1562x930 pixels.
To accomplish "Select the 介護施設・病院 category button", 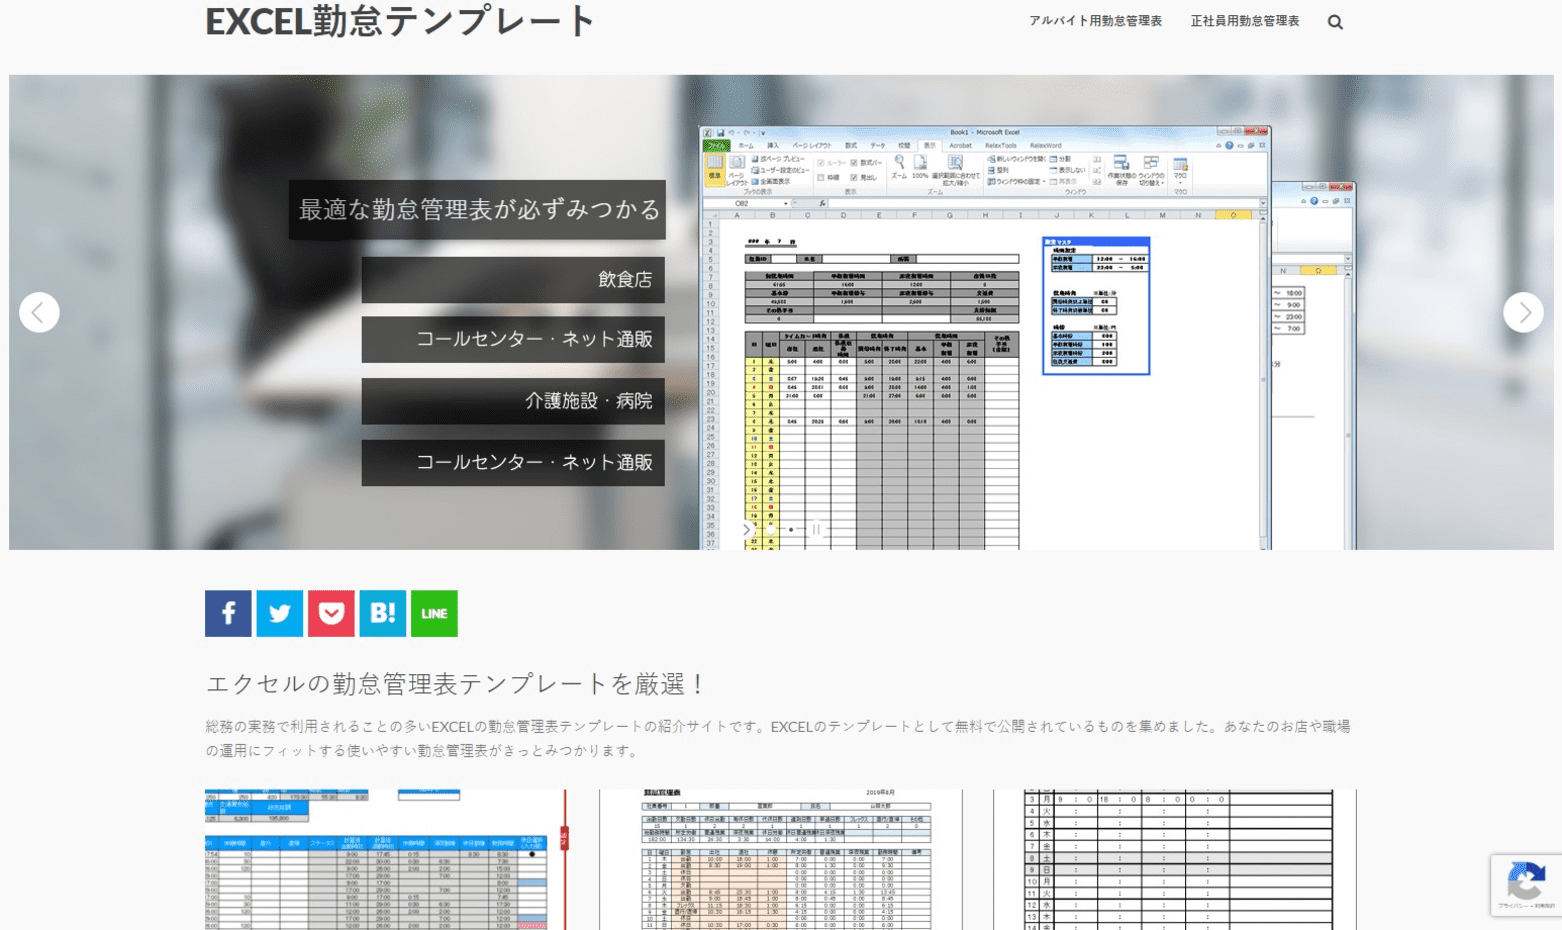I will coord(513,402).
